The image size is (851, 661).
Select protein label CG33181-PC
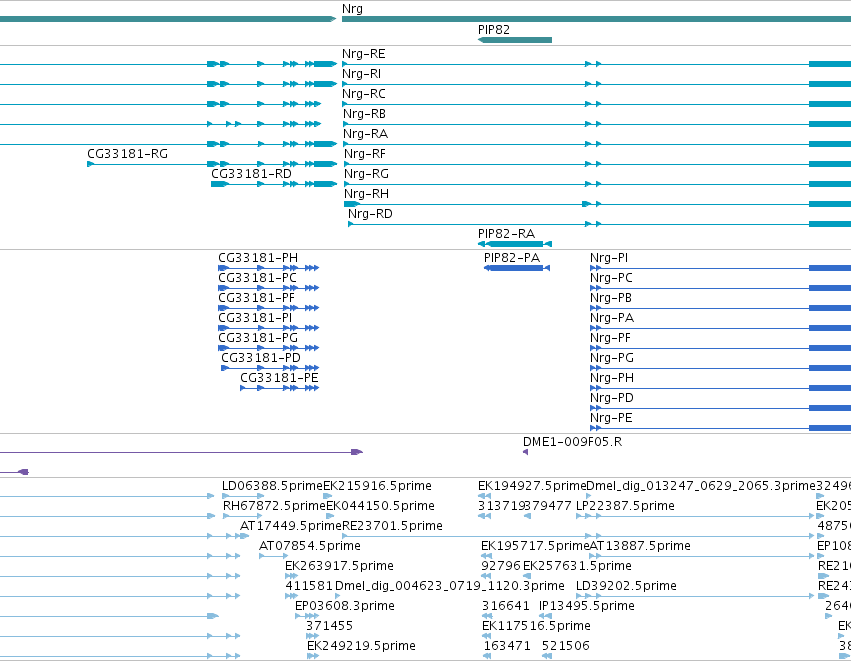pyautogui.click(x=257, y=278)
